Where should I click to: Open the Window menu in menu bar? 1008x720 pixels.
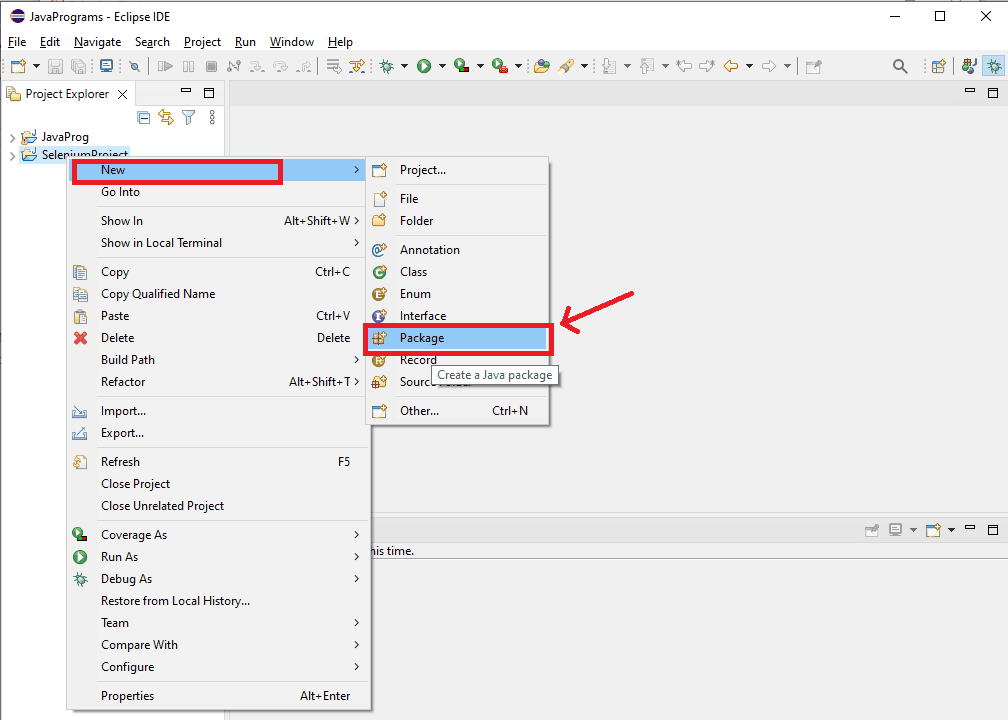[291, 42]
